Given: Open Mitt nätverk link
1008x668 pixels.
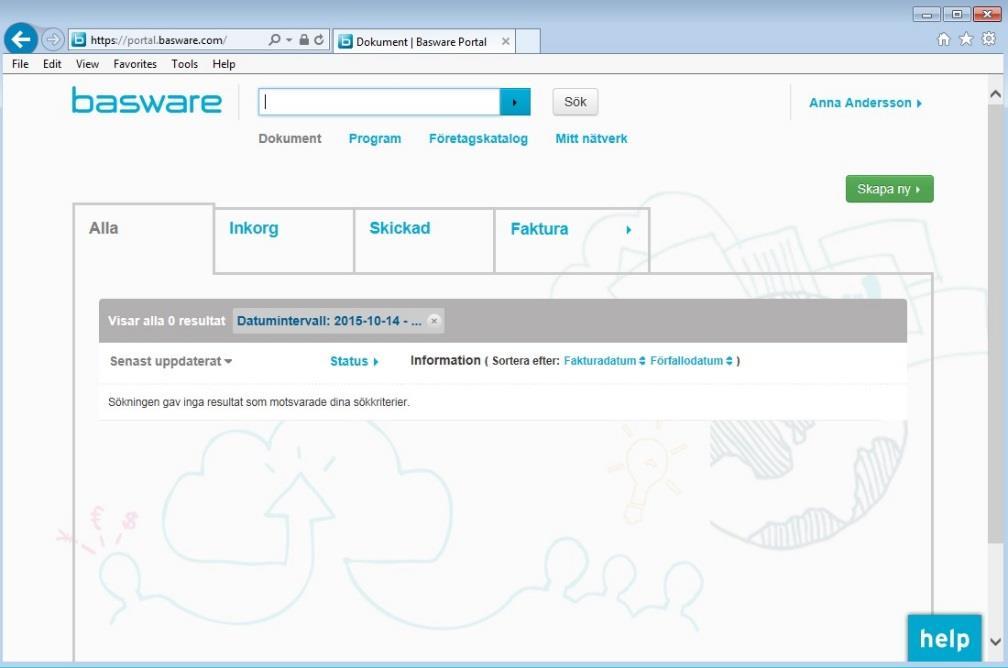Looking at the screenshot, I should pyautogui.click(x=591, y=138).
